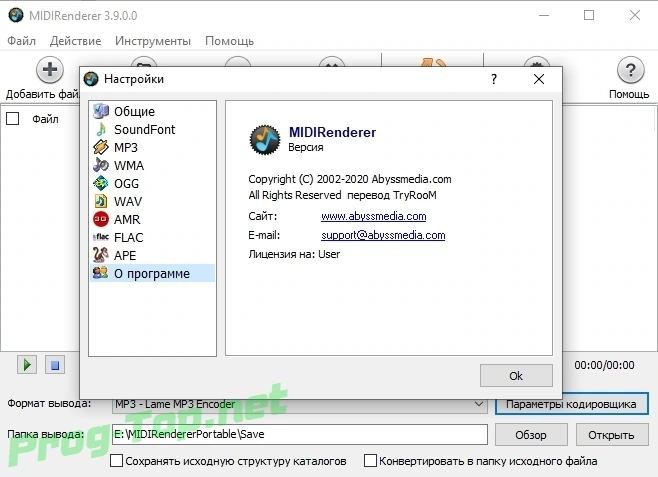658x477 pixels.
Task: Enable Сохранять исходную структуру каталогов checkbox
Action: 116,461
